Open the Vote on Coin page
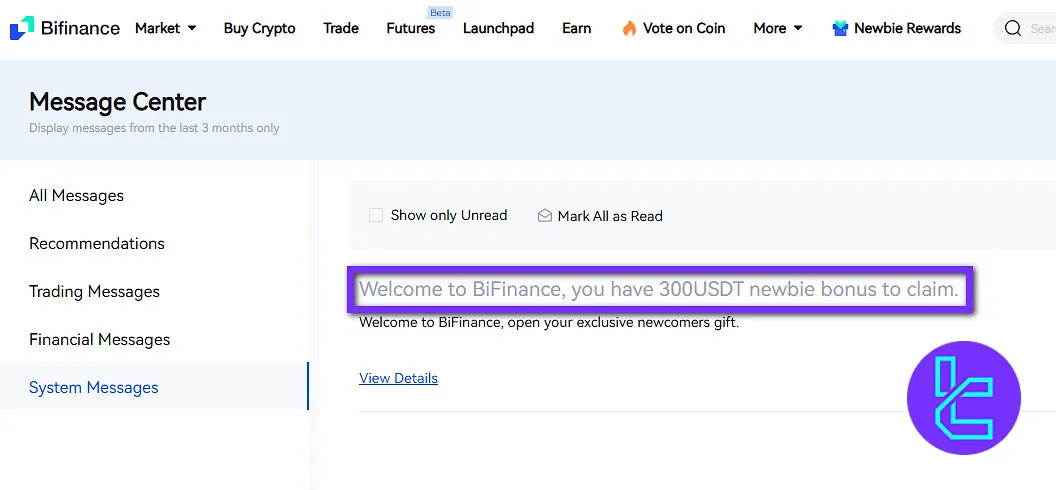The height and width of the screenshot is (490, 1056). [684, 28]
